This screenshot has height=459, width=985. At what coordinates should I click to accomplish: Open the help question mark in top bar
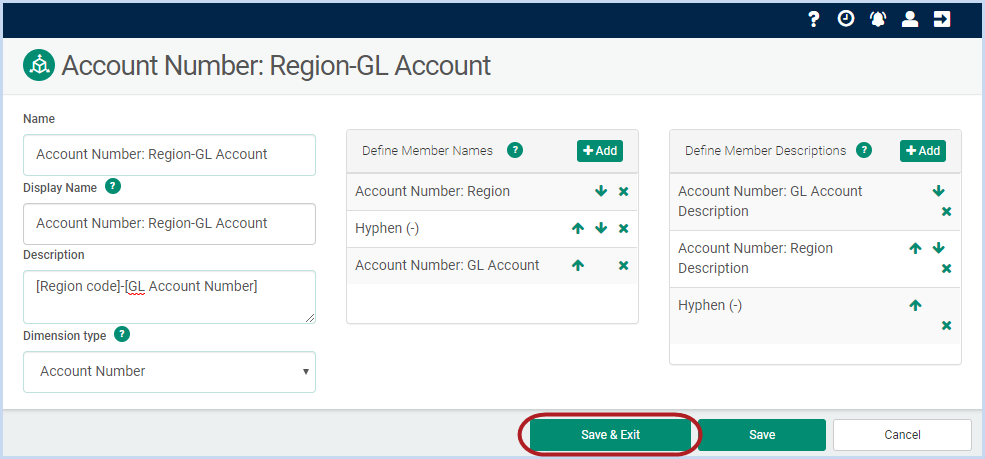[814, 19]
